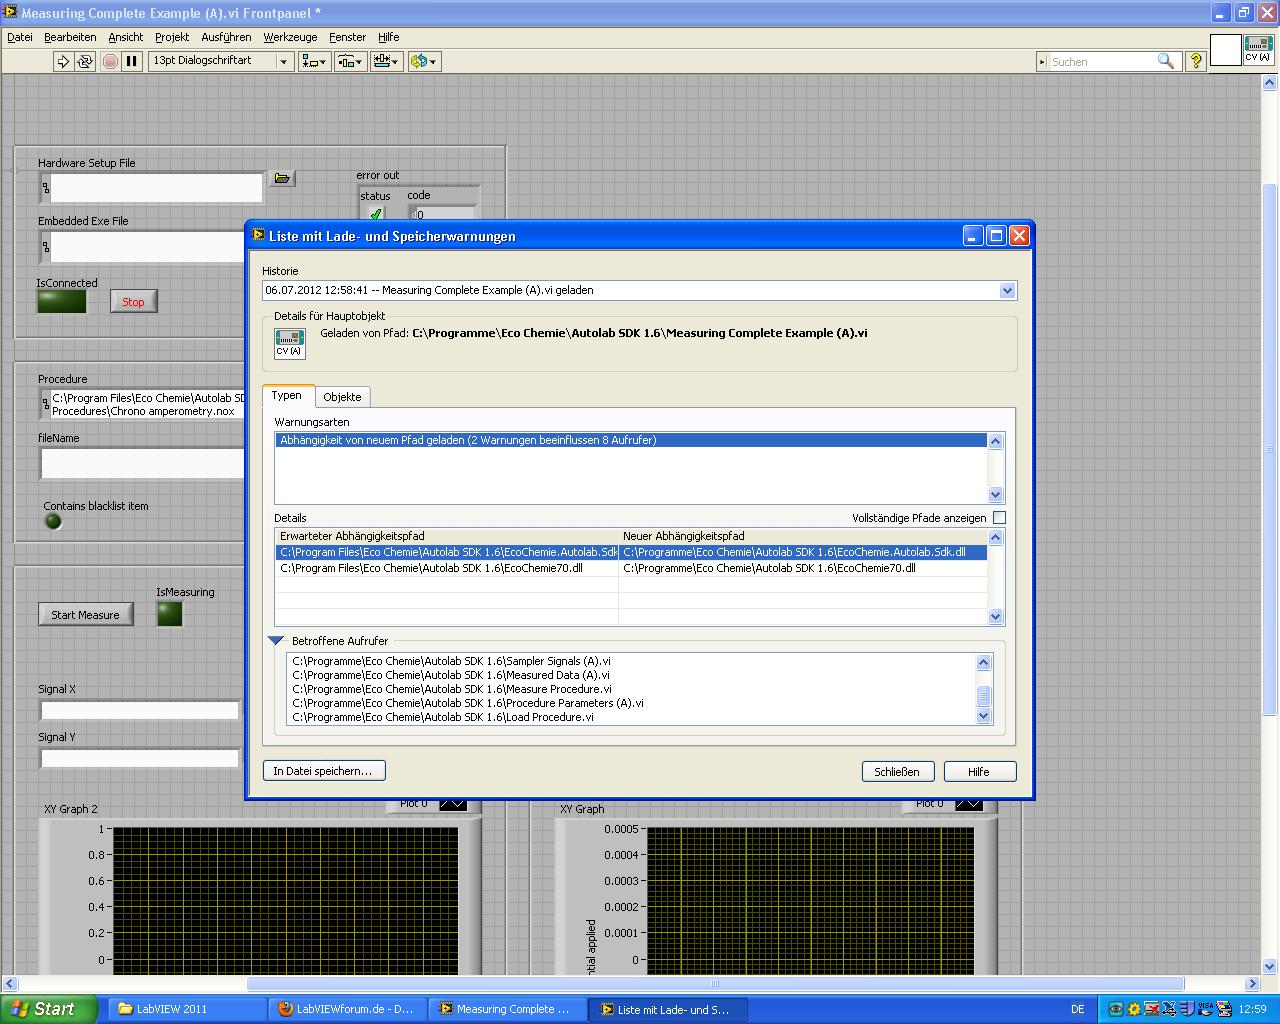The width and height of the screenshot is (1280, 1024).
Task: Enable Vollständige Pfade anzeigen checkbox
Action: [999, 518]
